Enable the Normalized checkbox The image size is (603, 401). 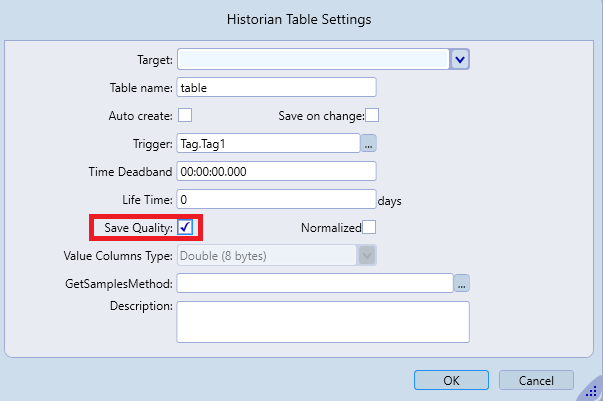coord(369,227)
